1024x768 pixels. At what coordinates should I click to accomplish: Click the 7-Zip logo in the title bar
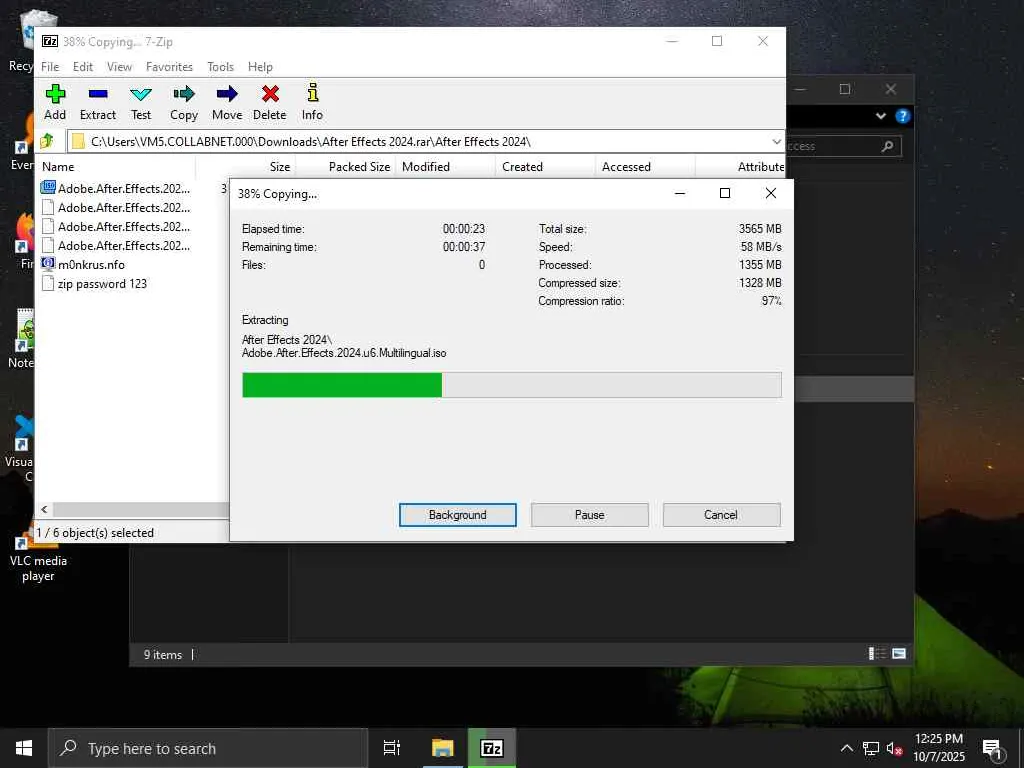(50, 41)
